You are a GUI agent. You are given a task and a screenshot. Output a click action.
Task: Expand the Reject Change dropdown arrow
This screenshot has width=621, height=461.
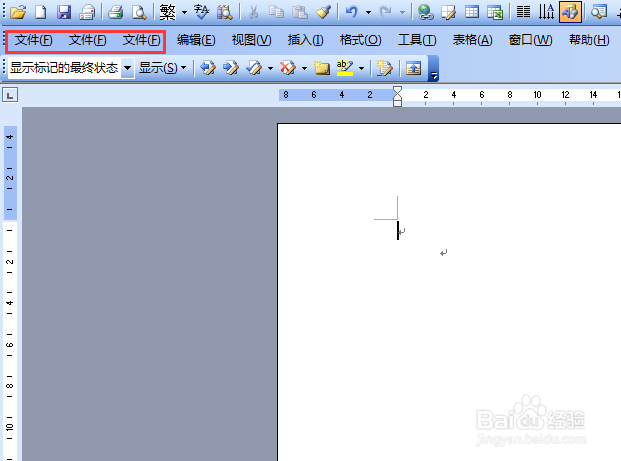[x=304, y=68]
